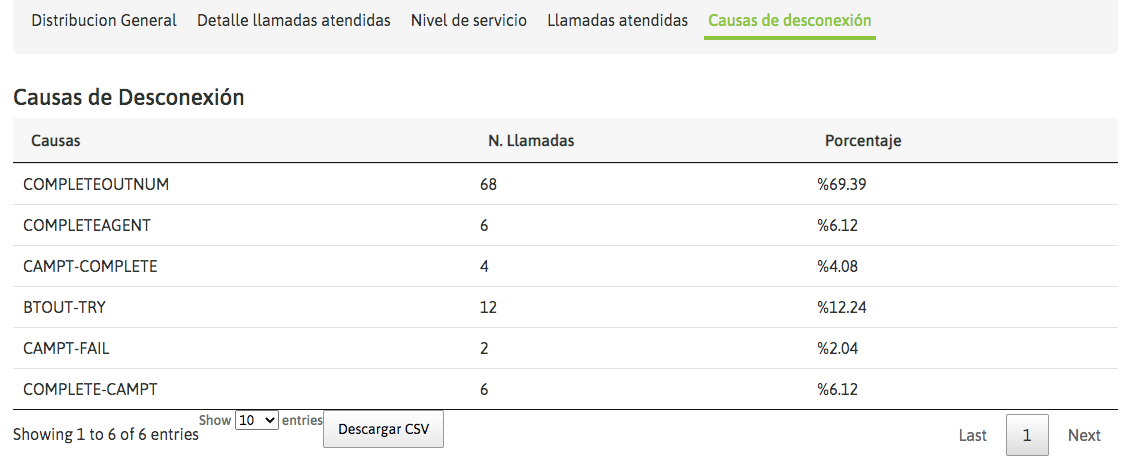Select the CAMPT-FAIL row
The image size is (1128, 458).
[68, 348]
